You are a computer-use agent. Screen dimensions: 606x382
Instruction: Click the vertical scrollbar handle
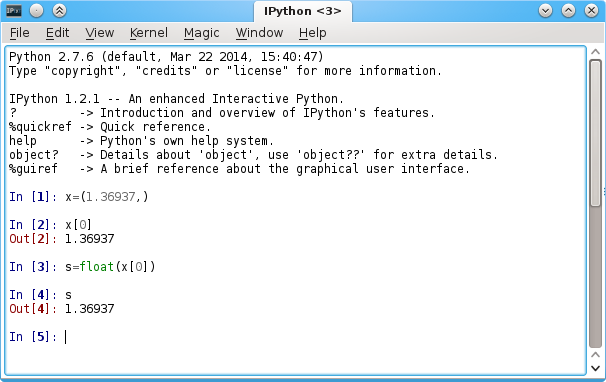pos(596,133)
